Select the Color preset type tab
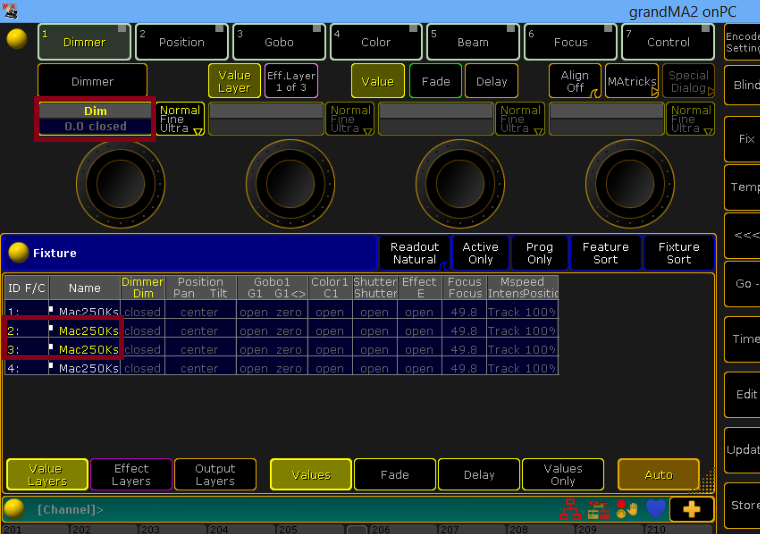 (376, 42)
